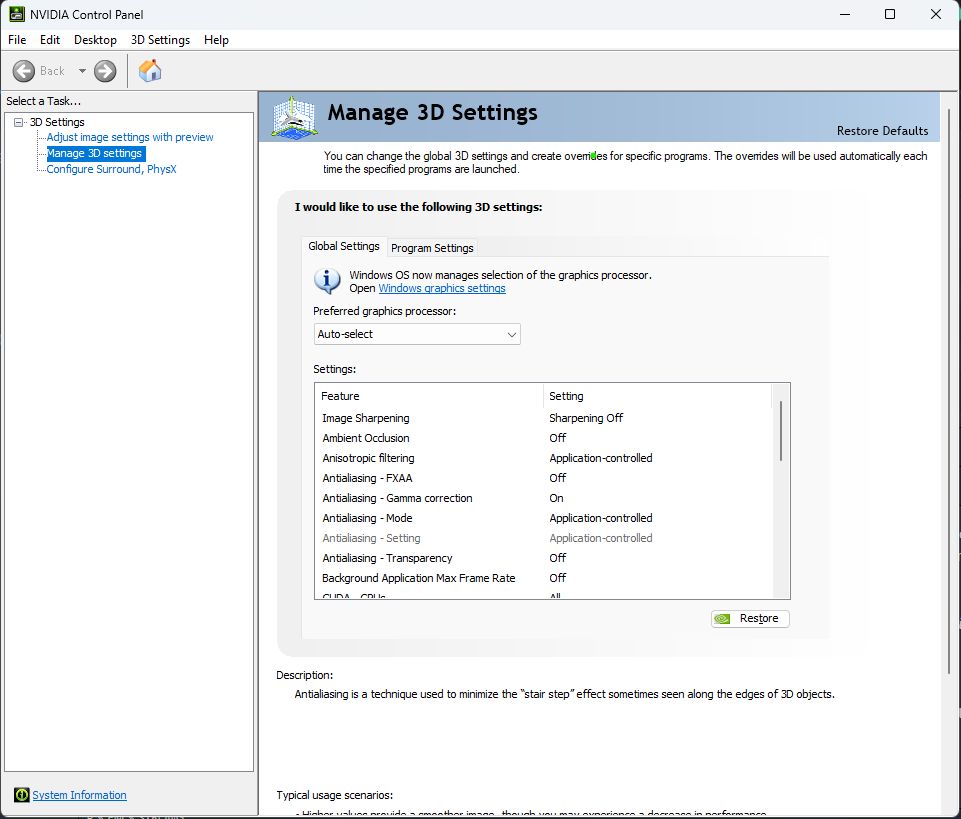Viewport: 961px width, 819px height.
Task: Click the Feature column header
Action: [429, 396]
